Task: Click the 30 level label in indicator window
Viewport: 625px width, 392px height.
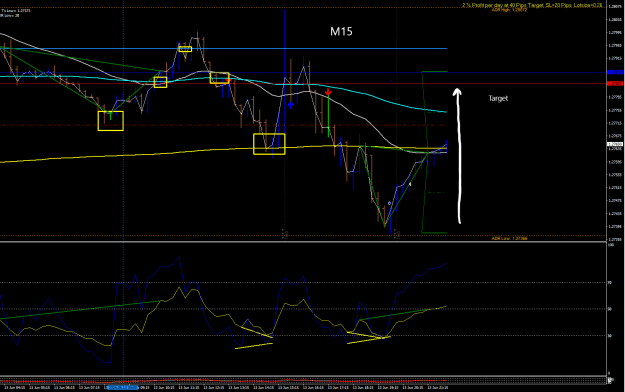Action: pyautogui.click(x=610, y=336)
